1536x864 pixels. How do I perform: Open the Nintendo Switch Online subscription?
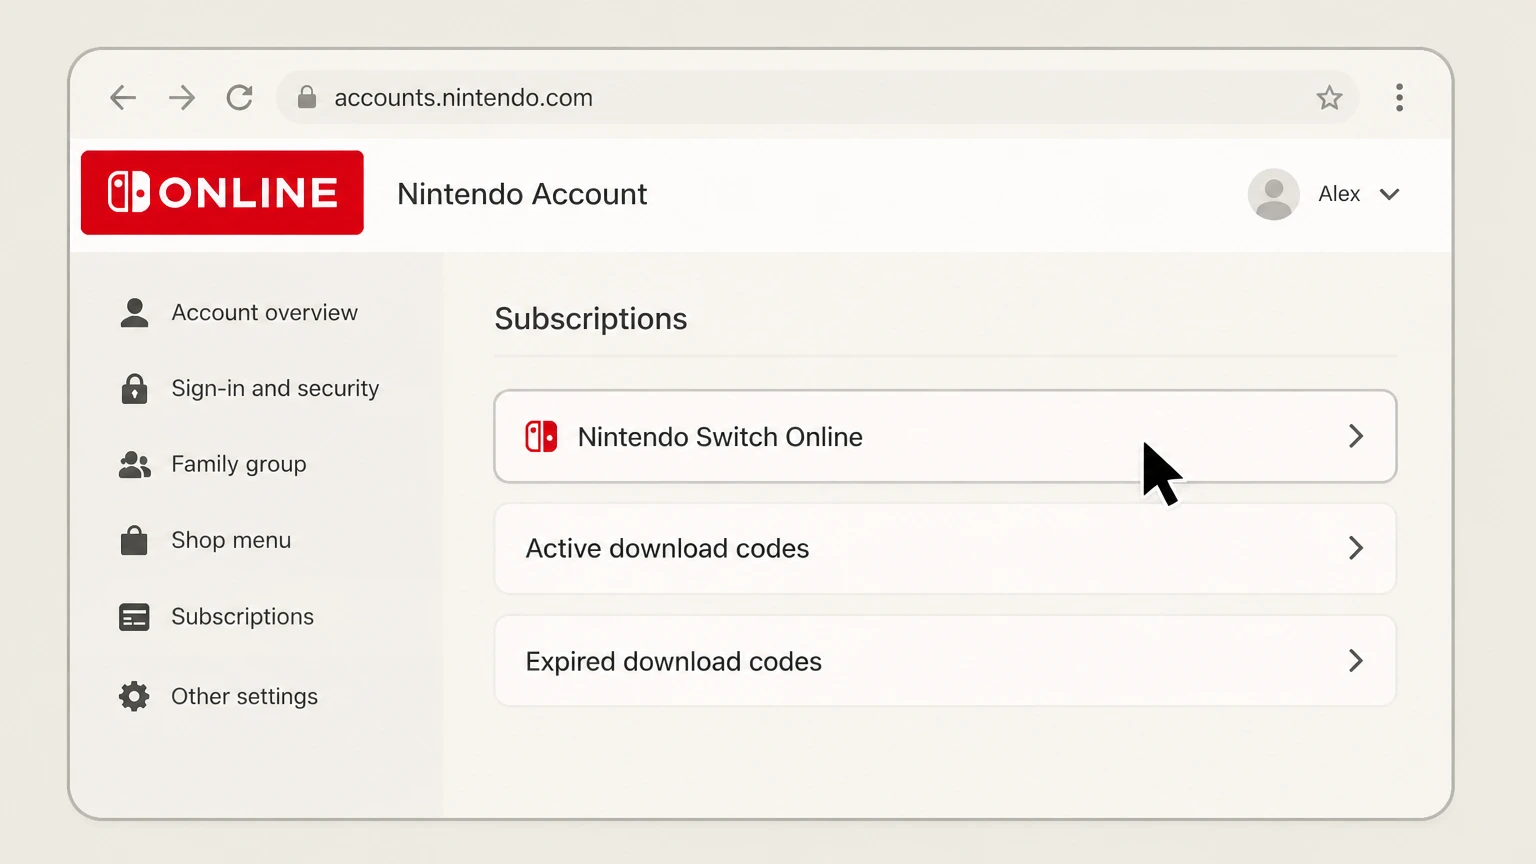[945, 436]
